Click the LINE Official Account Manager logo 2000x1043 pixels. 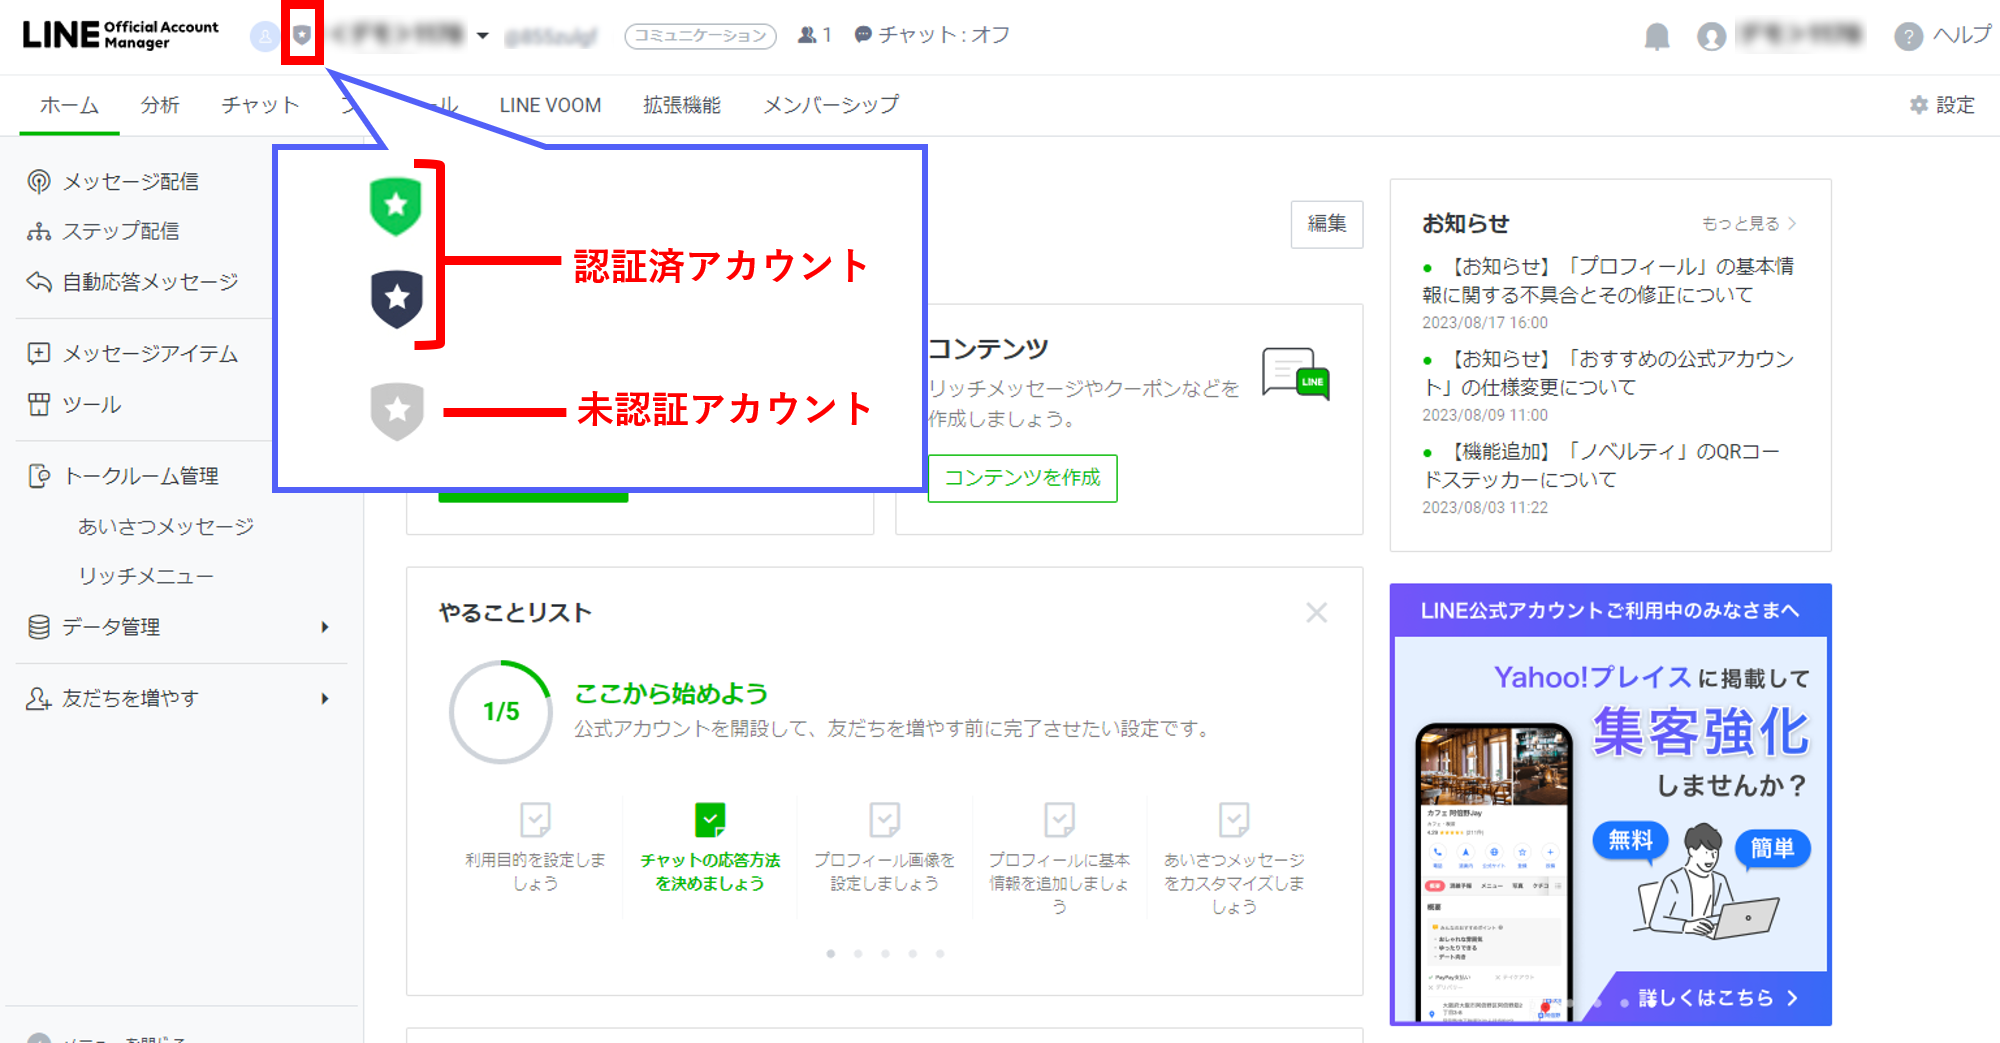(x=120, y=35)
